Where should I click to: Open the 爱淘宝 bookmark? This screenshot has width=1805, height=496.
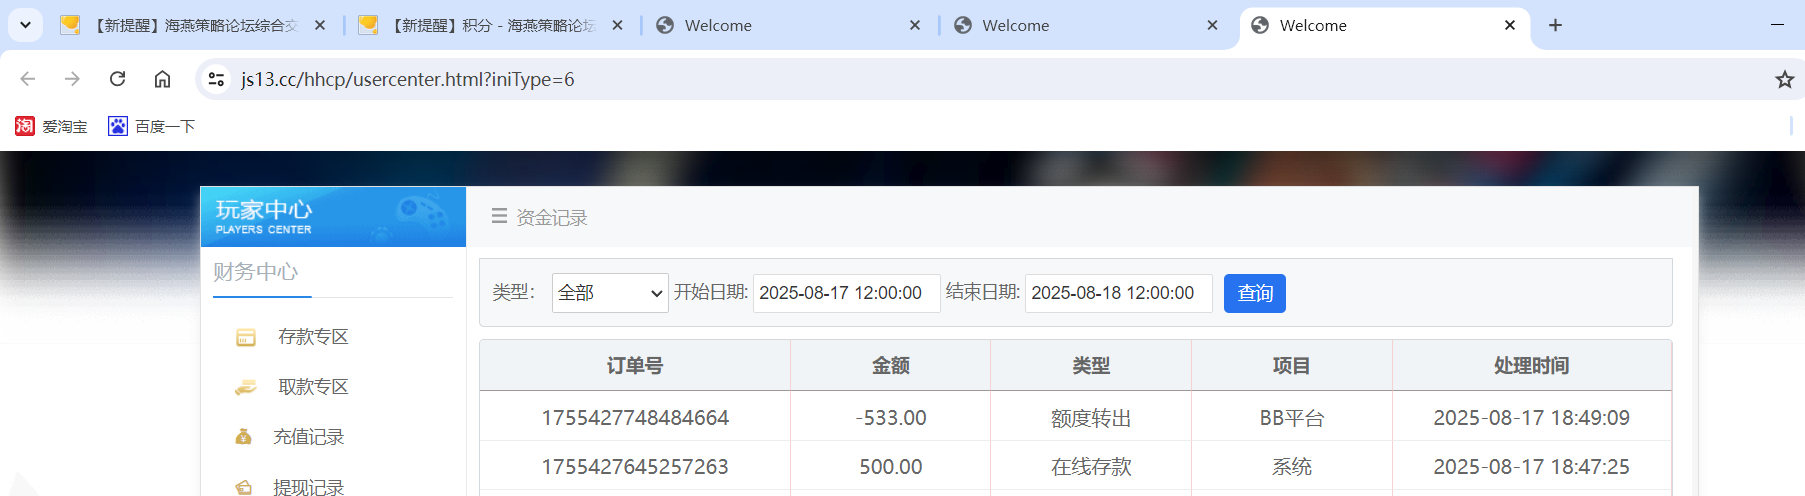click(51, 126)
